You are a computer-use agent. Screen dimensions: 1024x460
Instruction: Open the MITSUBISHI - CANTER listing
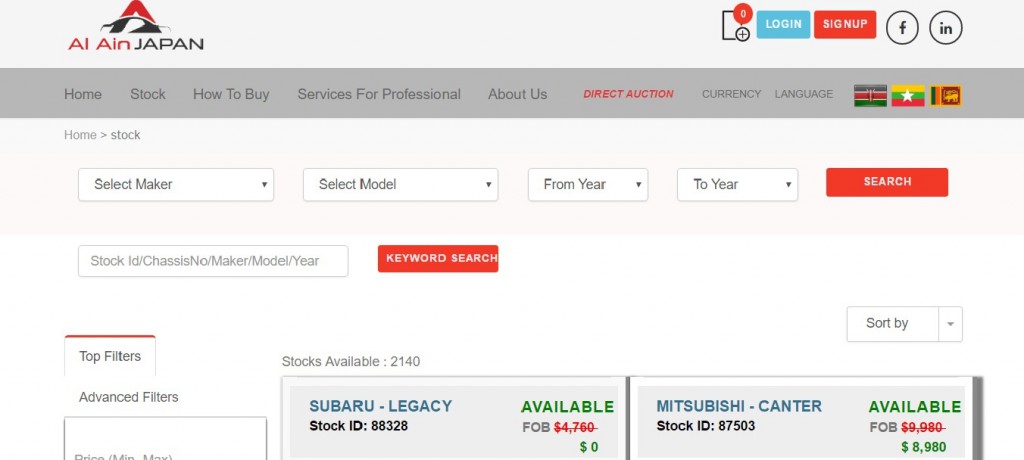739,406
